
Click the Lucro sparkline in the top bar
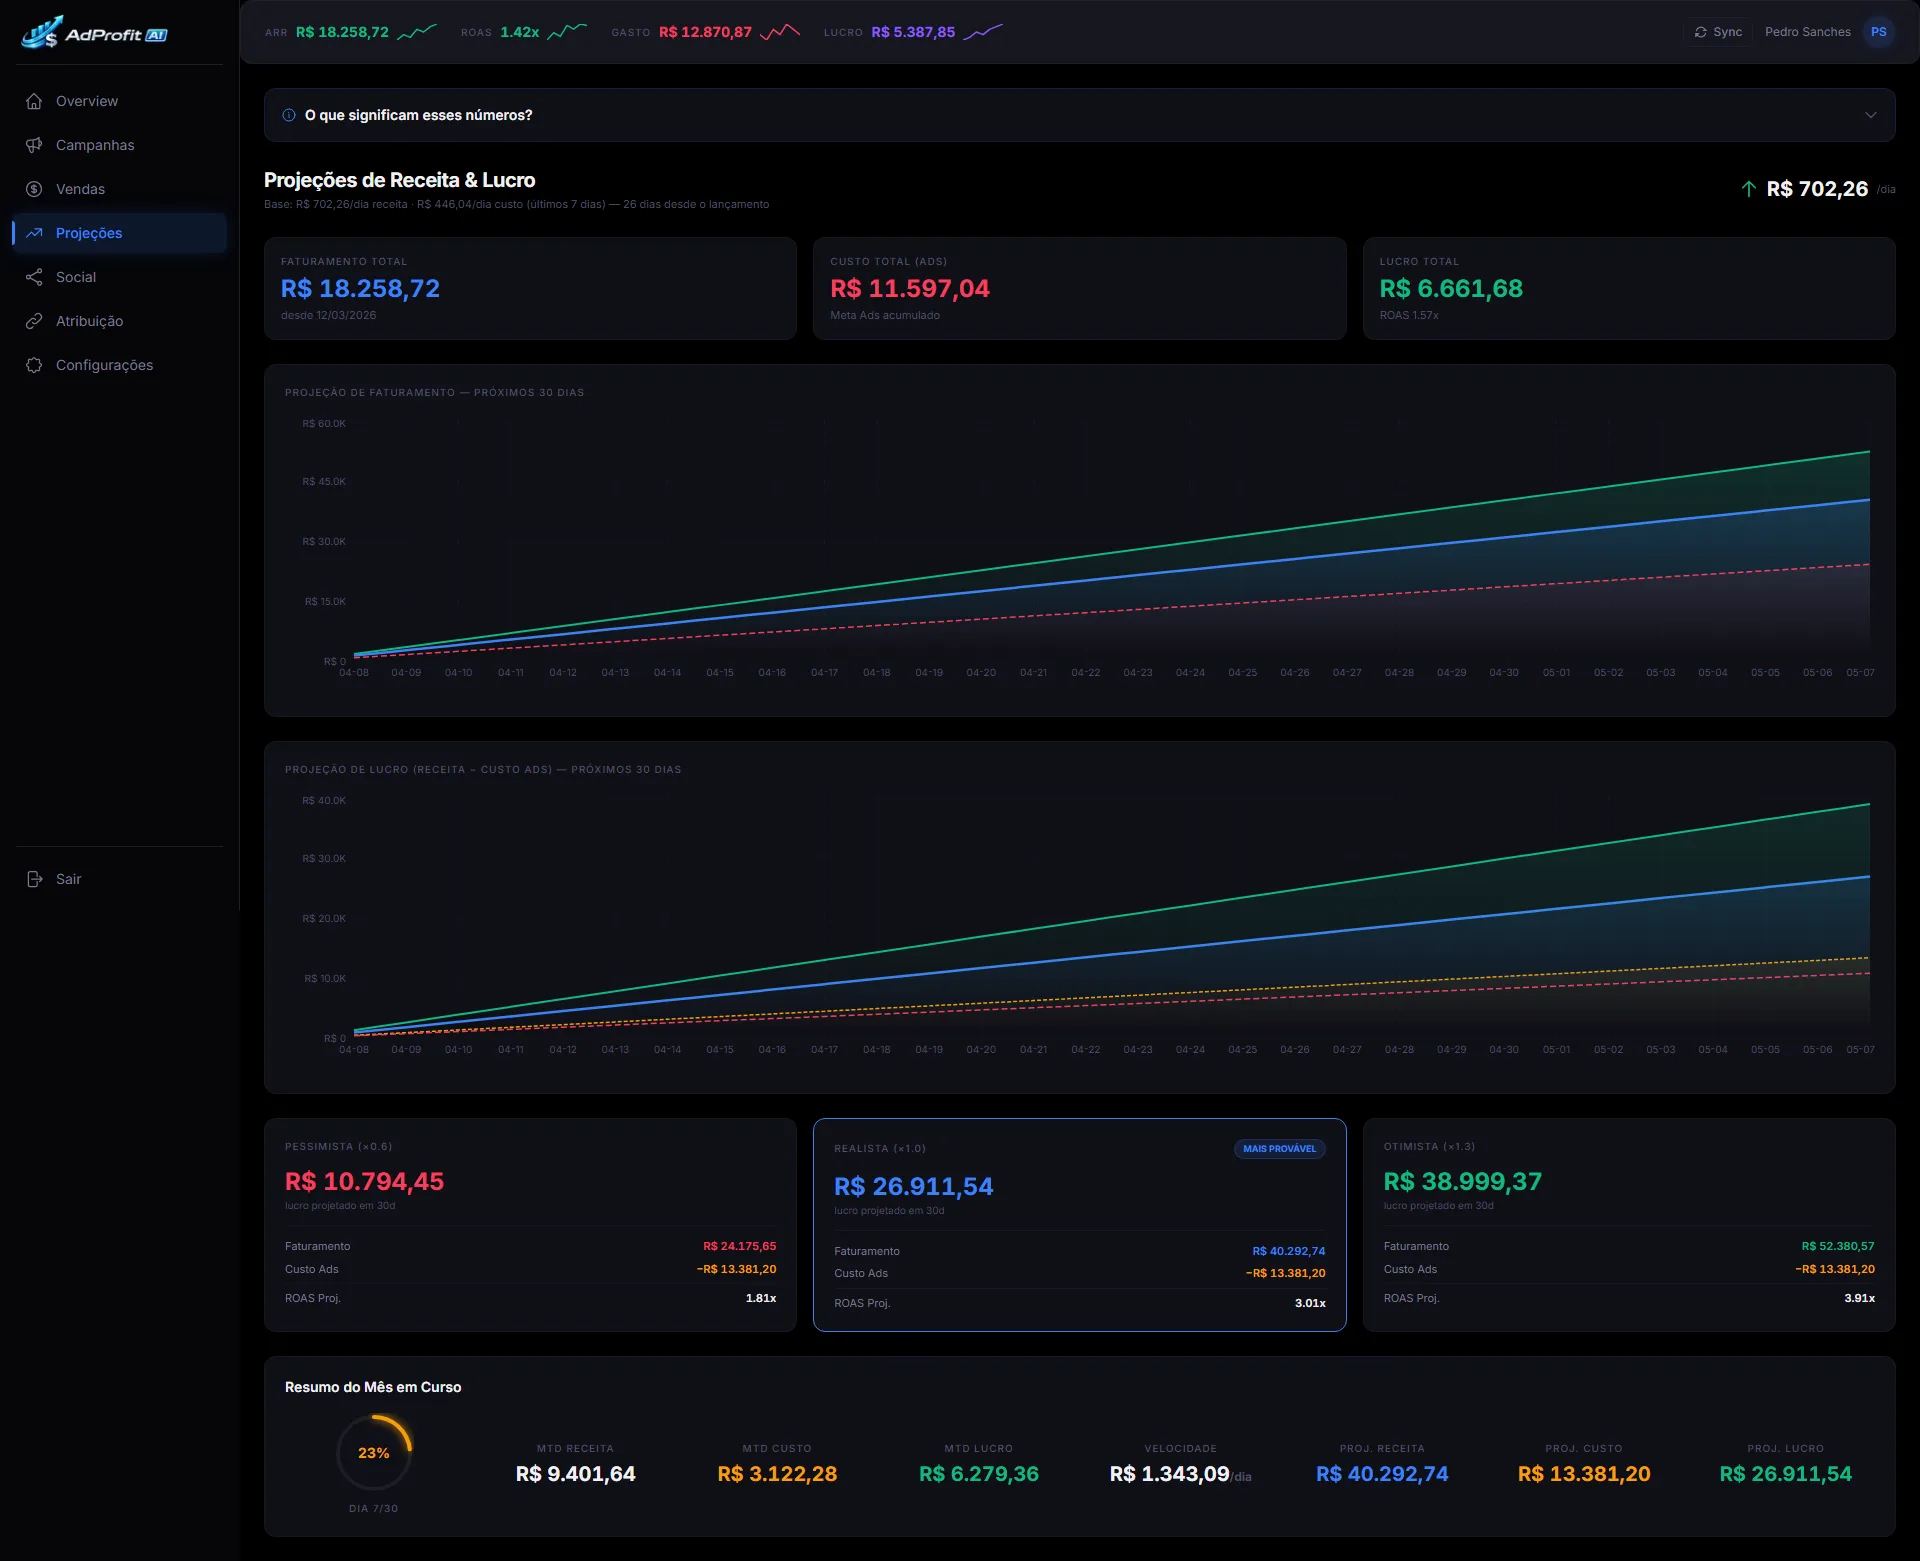[x=982, y=32]
